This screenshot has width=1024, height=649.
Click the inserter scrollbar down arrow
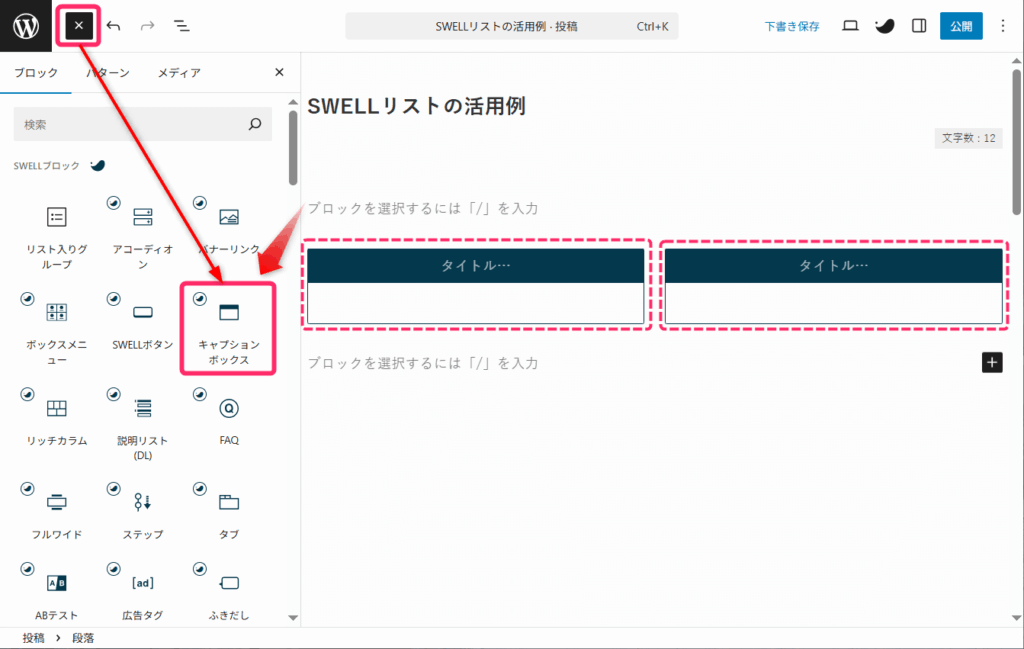click(x=293, y=618)
